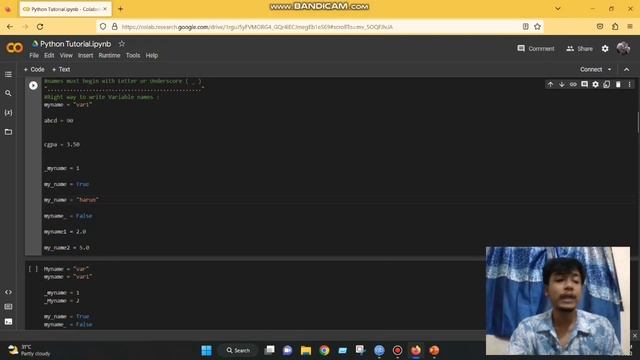Click the taskbar Search box
Screen dimensions: 640x360
click(238, 350)
